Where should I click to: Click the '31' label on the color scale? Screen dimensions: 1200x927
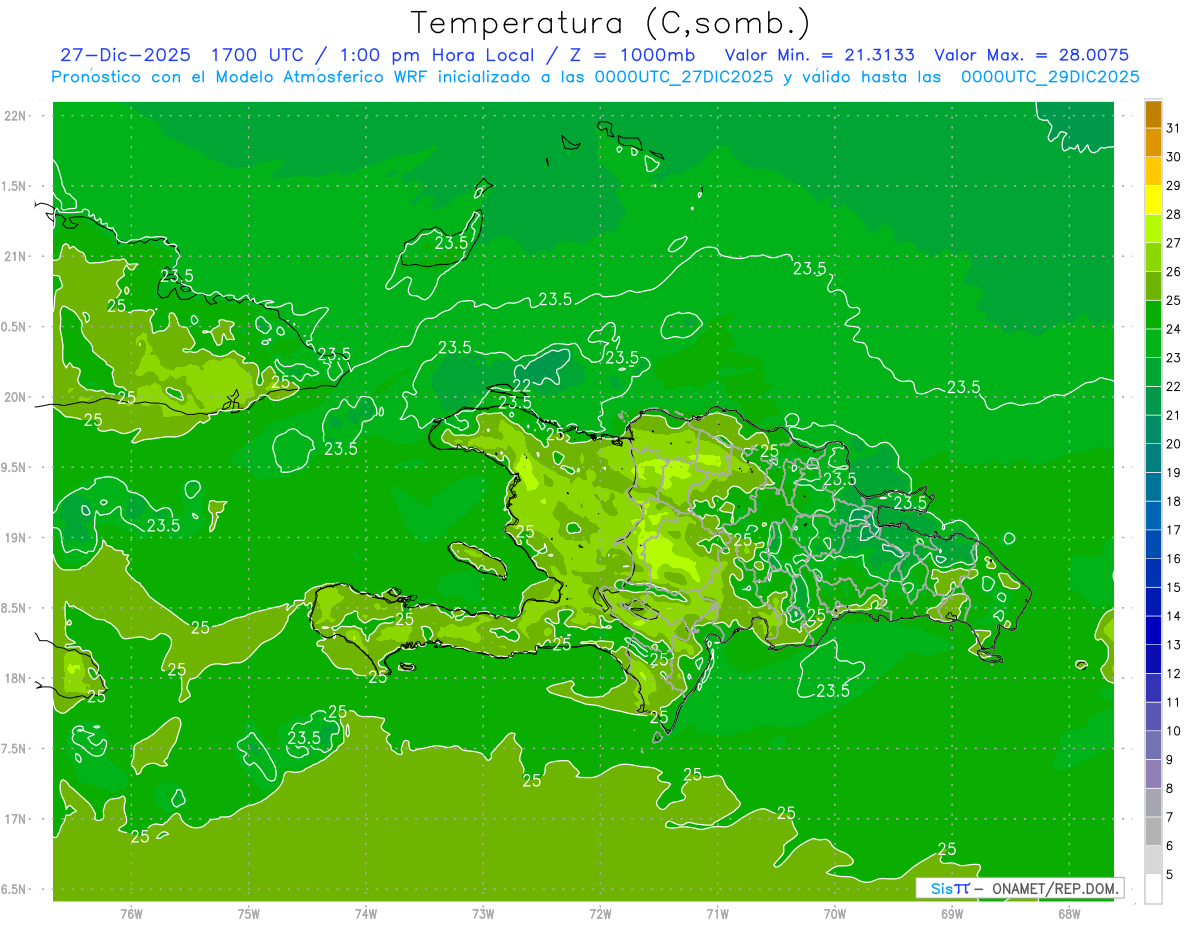coord(1174,128)
